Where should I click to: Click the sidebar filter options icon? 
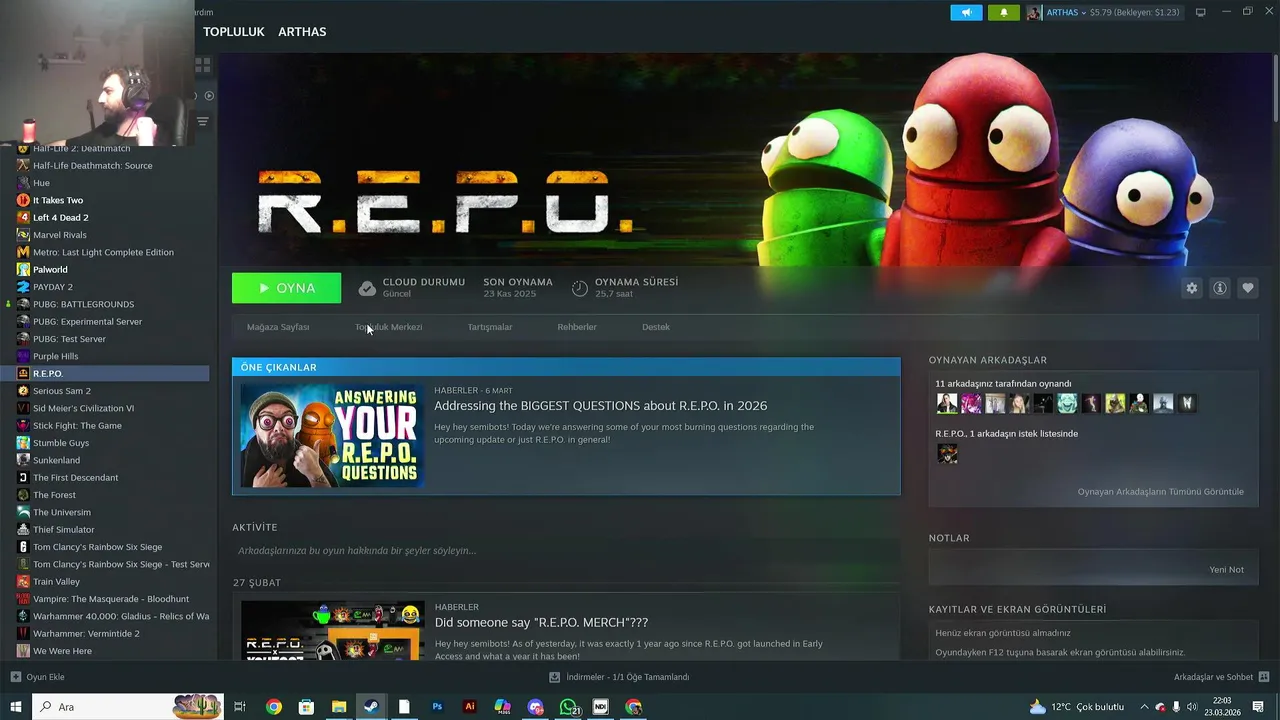coord(203,121)
